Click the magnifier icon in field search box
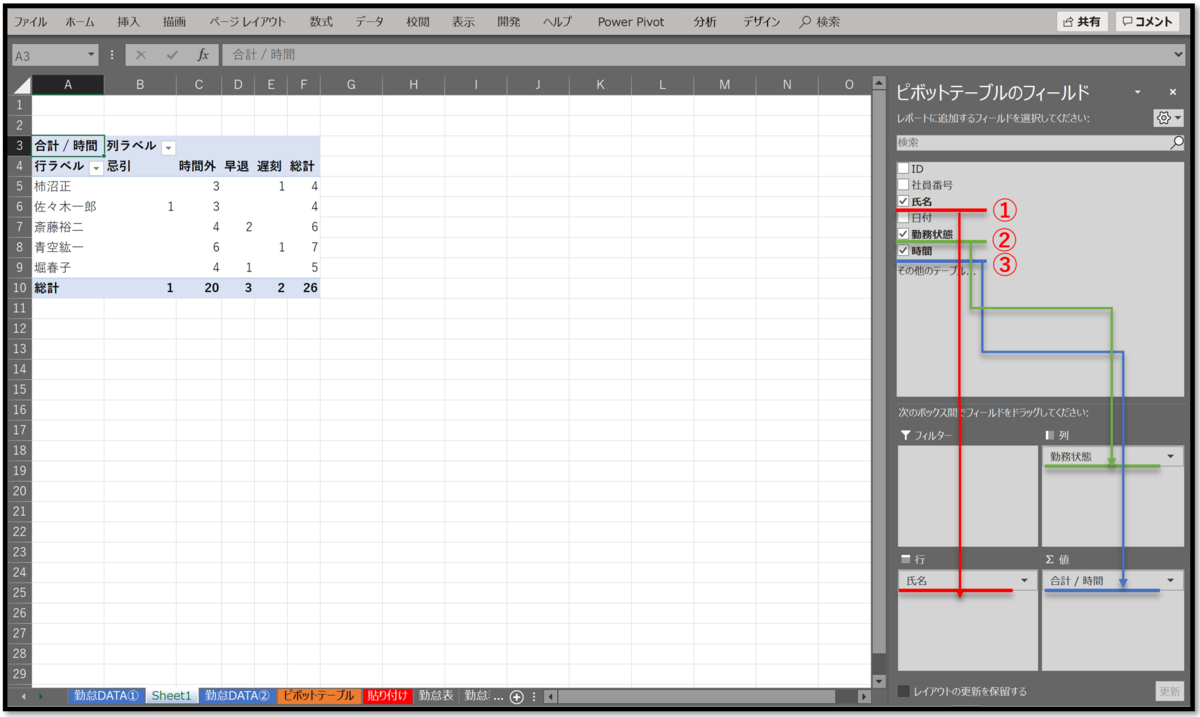 pyautogui.click(x=1177, y=143)
